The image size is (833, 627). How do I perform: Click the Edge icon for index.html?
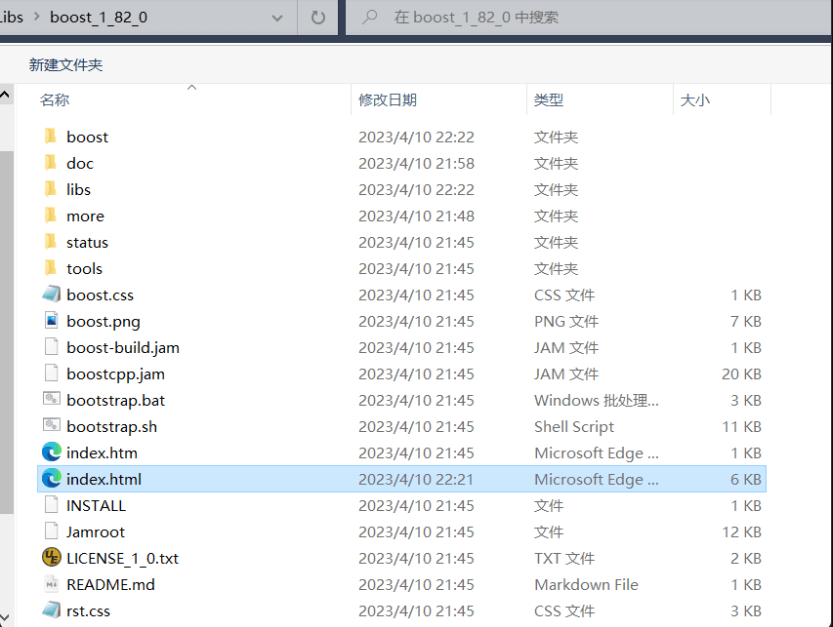[x=52, y=479]
